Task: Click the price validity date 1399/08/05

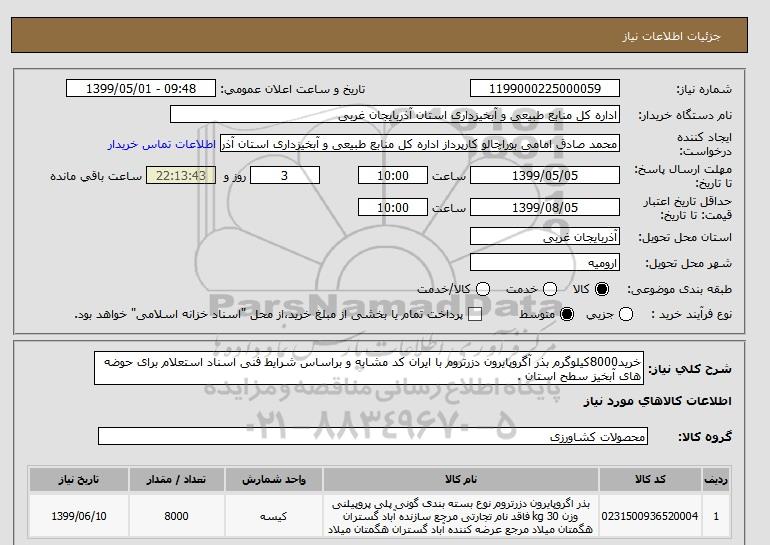Action: click(545, 208)
